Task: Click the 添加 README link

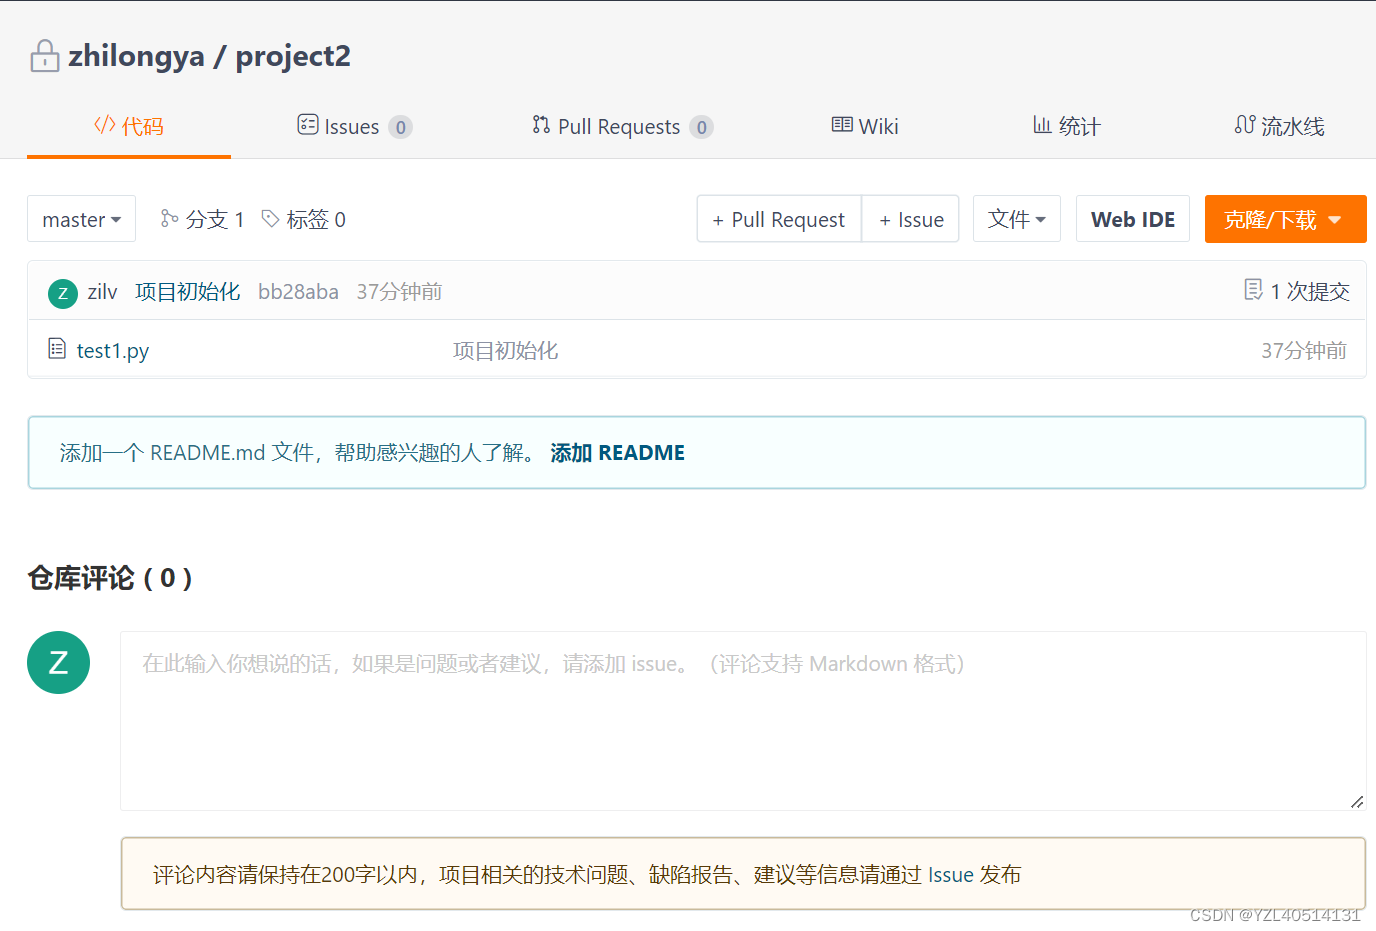Action: [618, 453]
